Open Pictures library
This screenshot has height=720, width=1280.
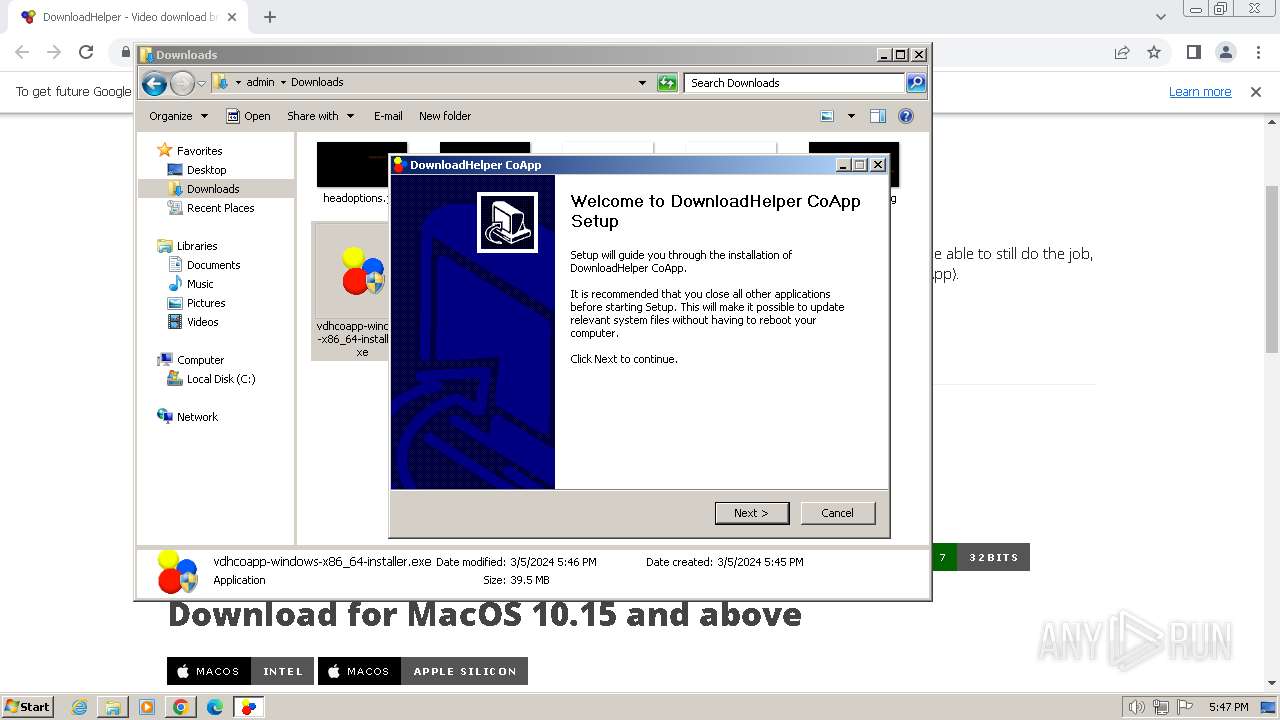[206, 303]
